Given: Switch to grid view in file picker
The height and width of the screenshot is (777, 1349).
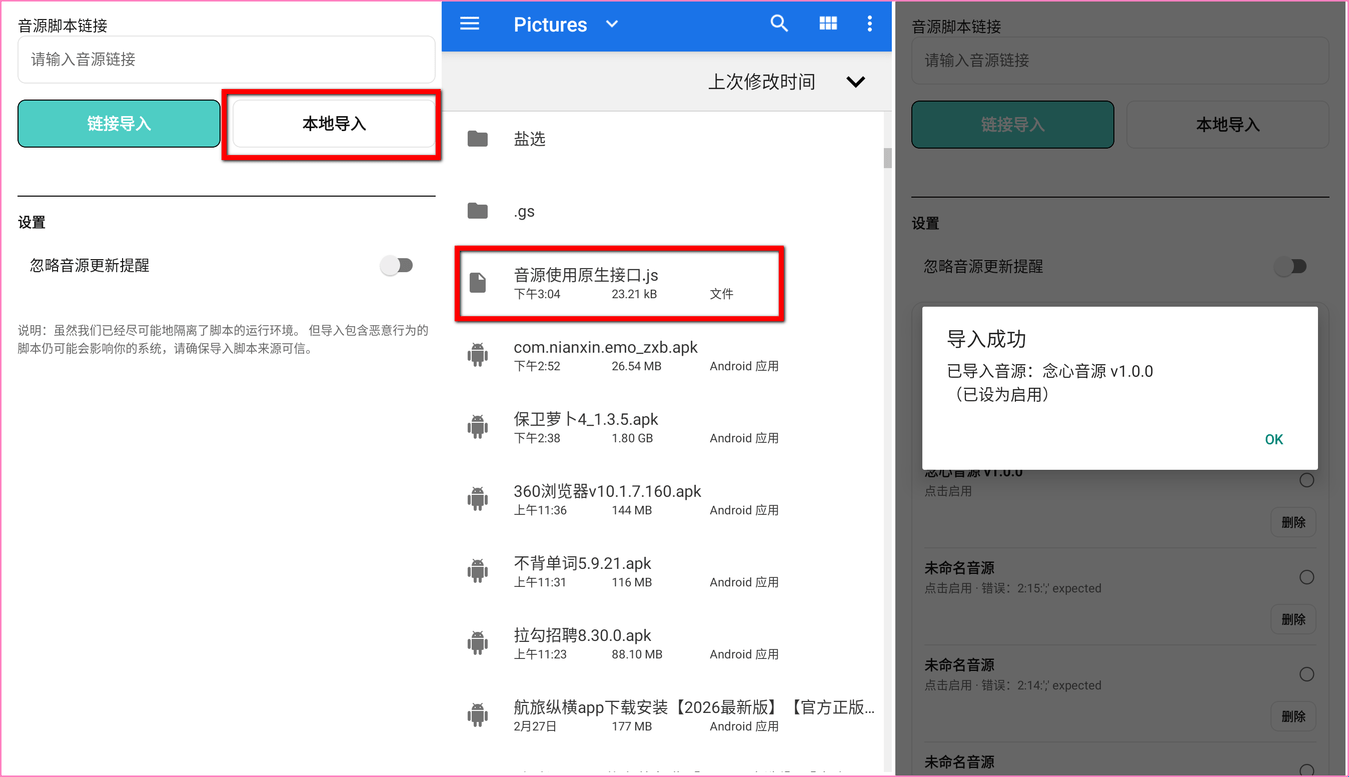Looking at the screenshot, I should coord(828,24).
